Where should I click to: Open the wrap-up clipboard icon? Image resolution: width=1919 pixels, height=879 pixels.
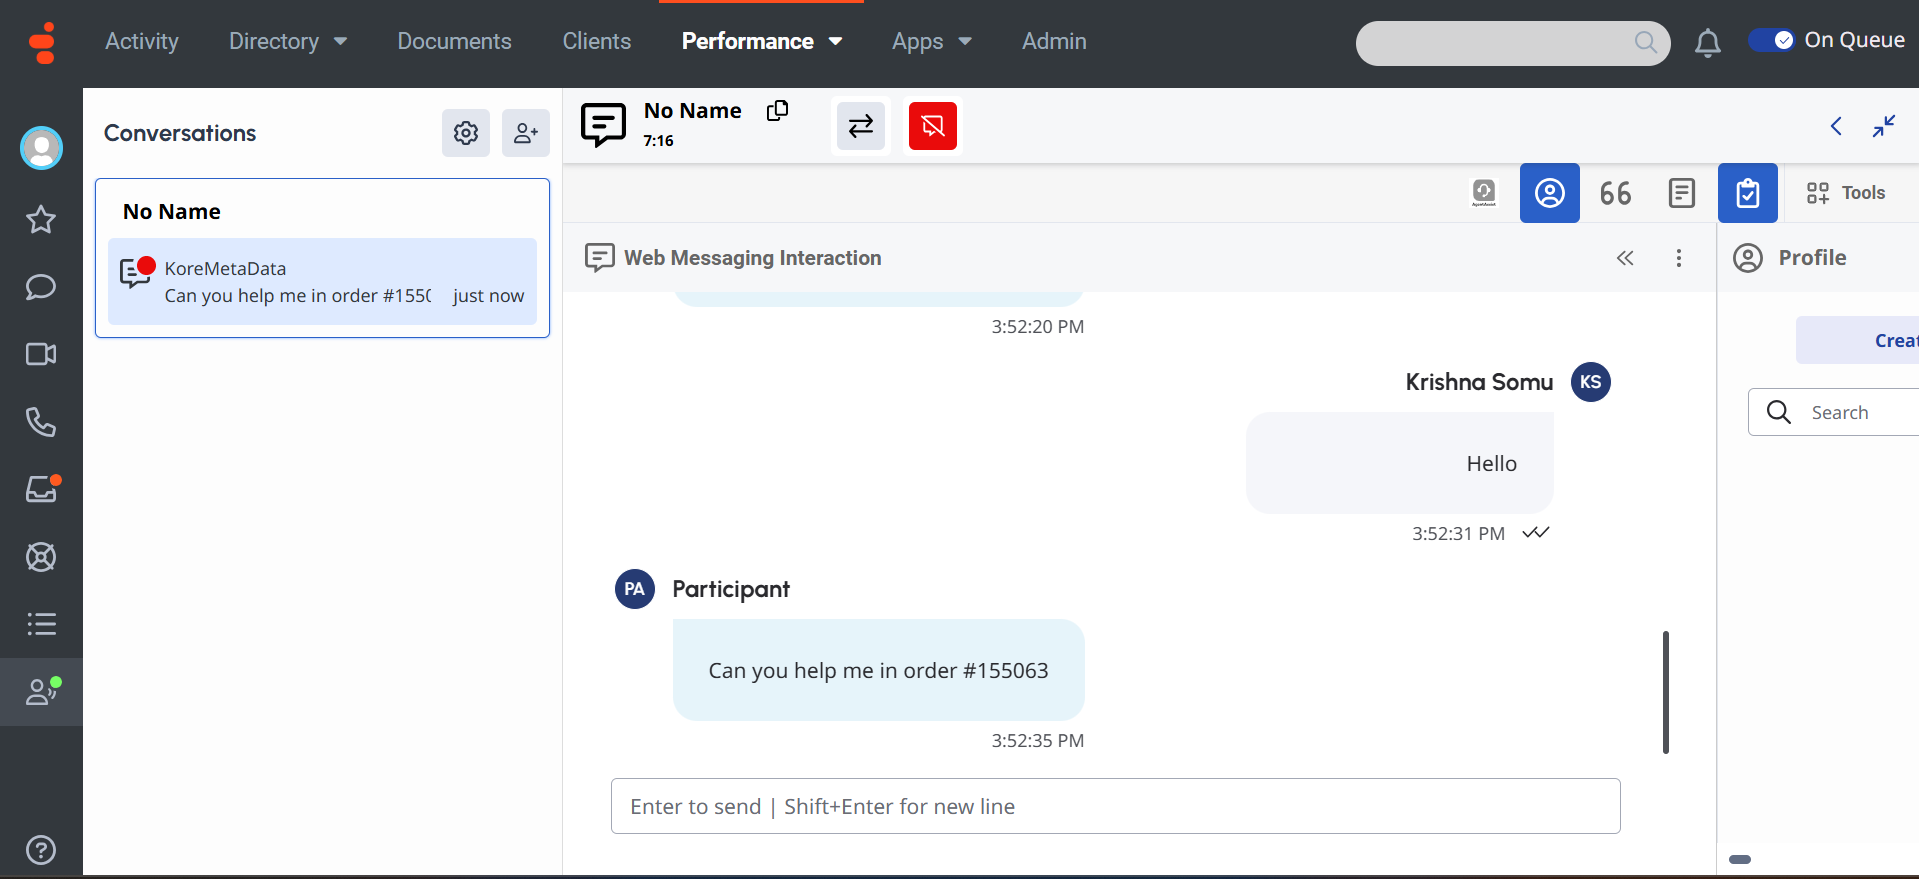tap(1747, 193)
